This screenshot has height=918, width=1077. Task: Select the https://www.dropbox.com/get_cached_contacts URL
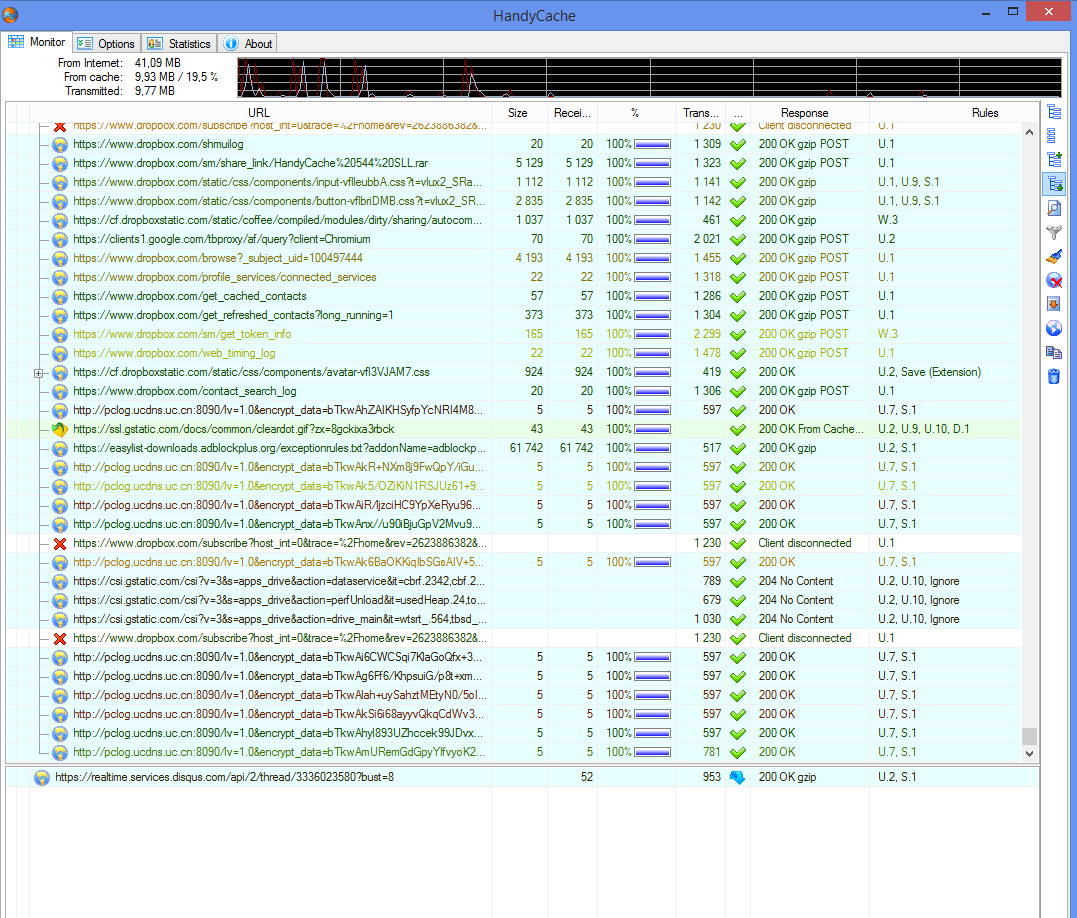[190, 296]
